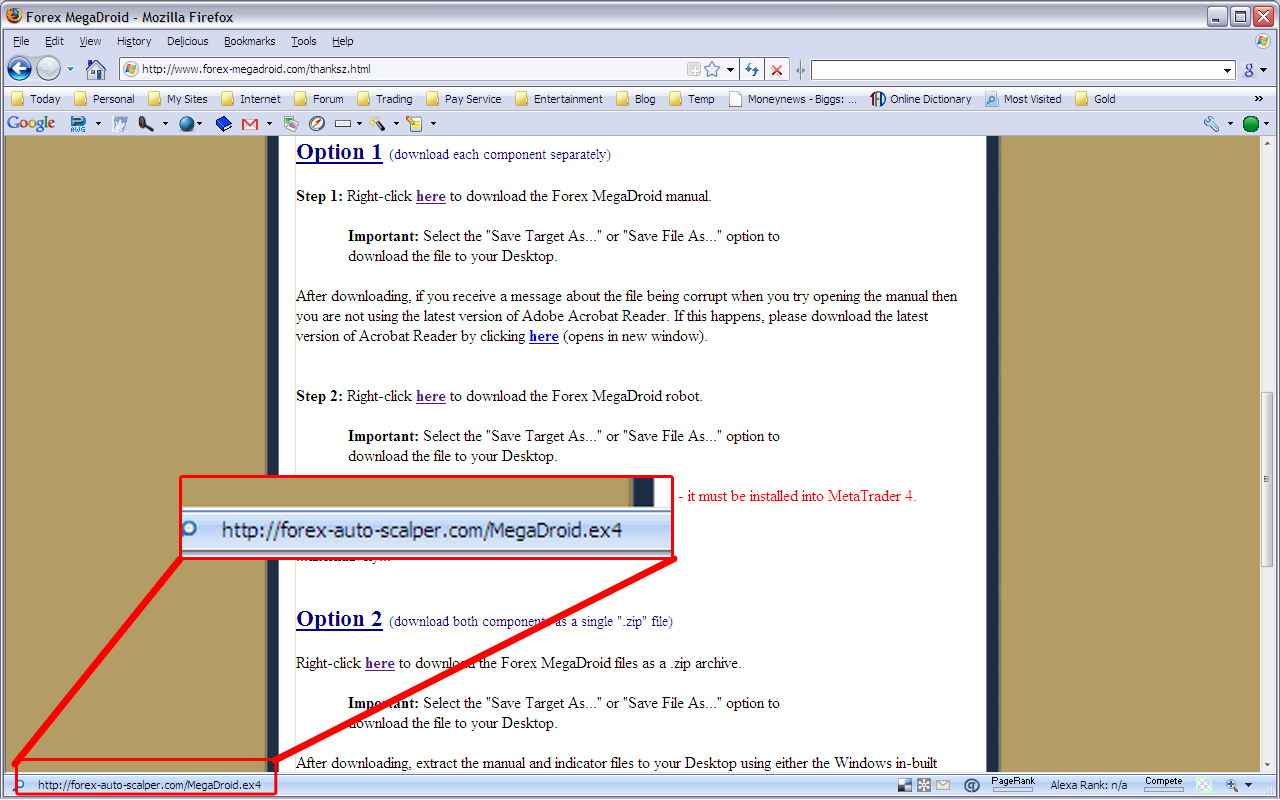Expand the green circle dropdown arrow

[1266, 124]
